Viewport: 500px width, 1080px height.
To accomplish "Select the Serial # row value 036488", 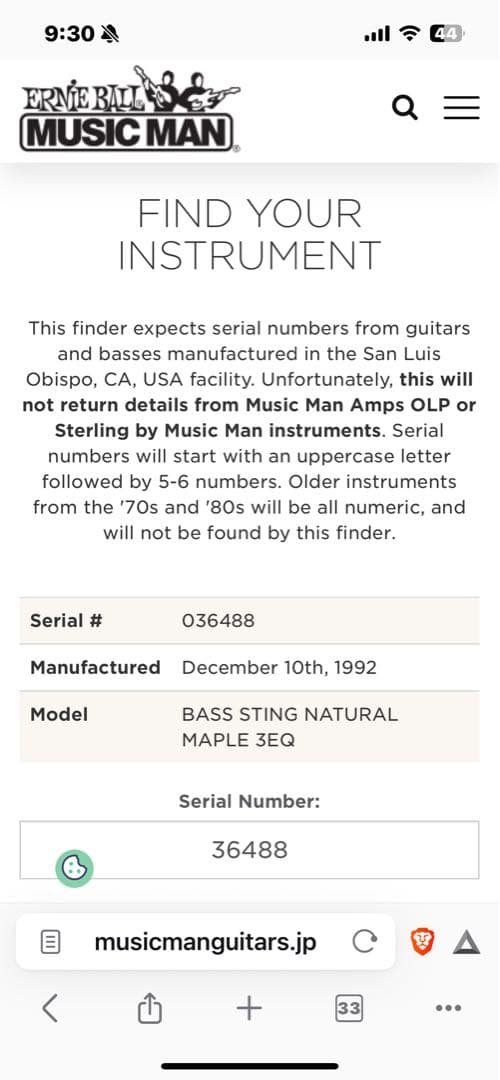I will pyautogui.click(x=218, y=621).
